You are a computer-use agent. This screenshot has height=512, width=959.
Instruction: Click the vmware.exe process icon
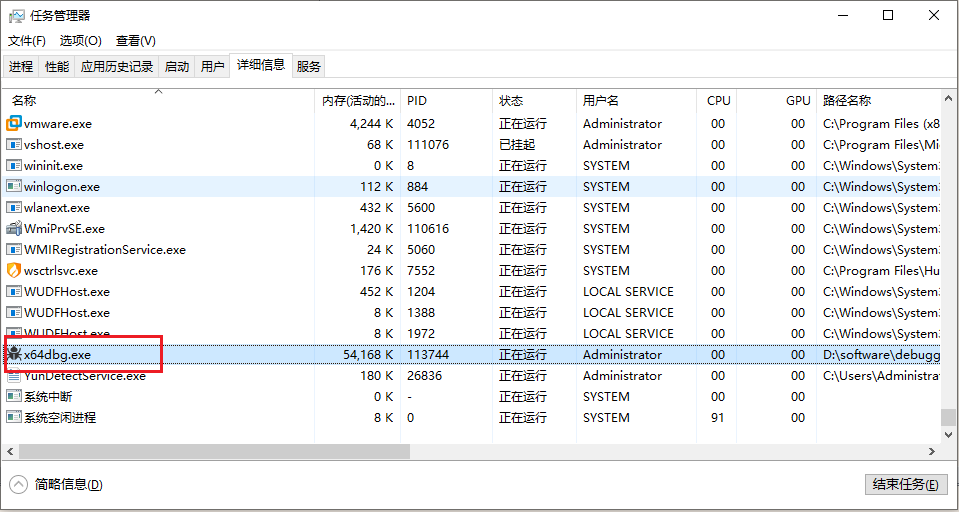tap(14, 124)
